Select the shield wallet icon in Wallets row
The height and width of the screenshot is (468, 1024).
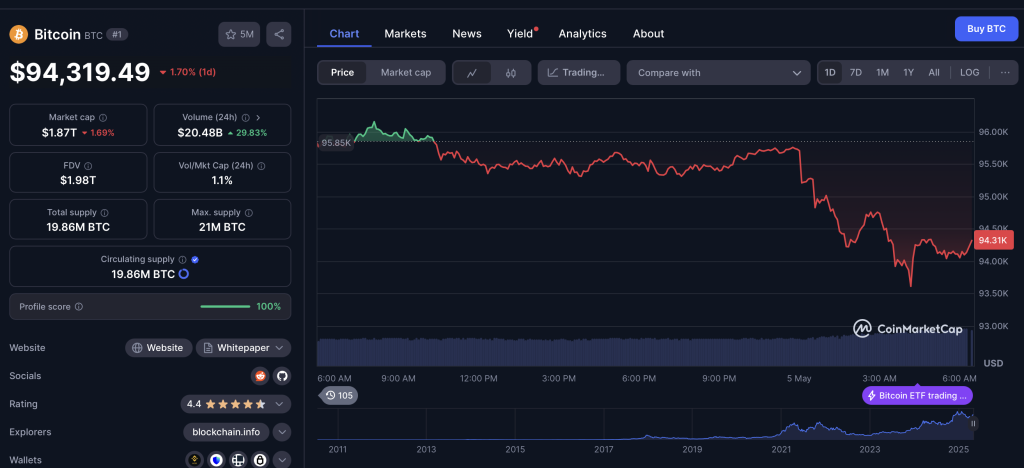coord(216,460)
